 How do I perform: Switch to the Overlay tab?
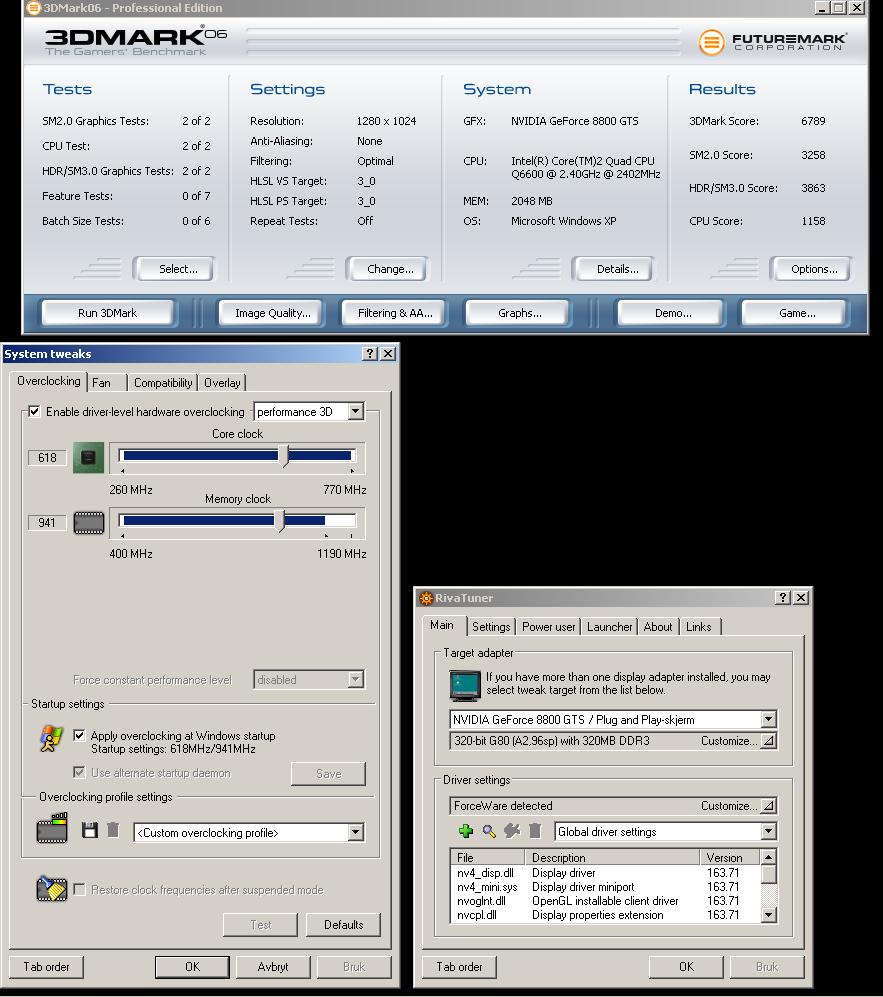point(222,383)
